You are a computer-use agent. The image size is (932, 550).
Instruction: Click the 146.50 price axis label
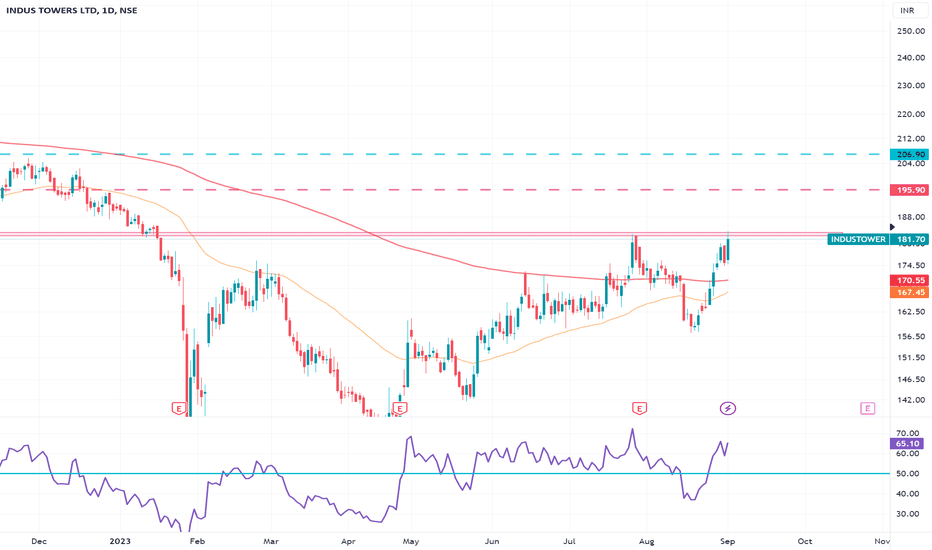[x=911, y=379]
